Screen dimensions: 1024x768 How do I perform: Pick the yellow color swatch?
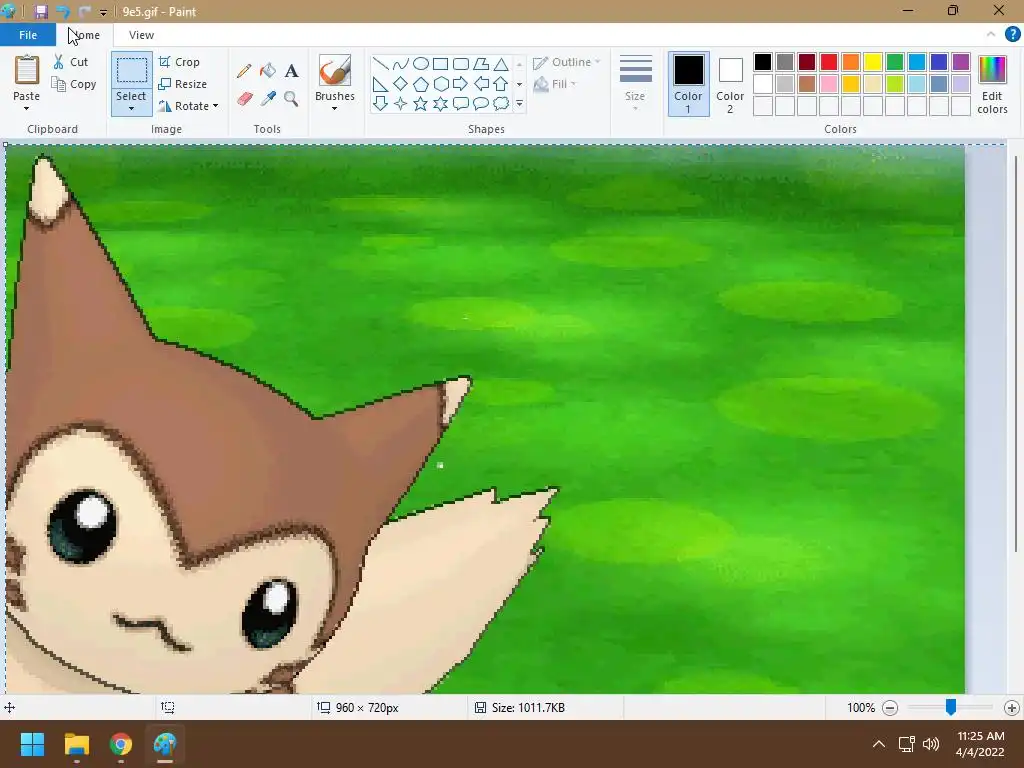[873, 62]
